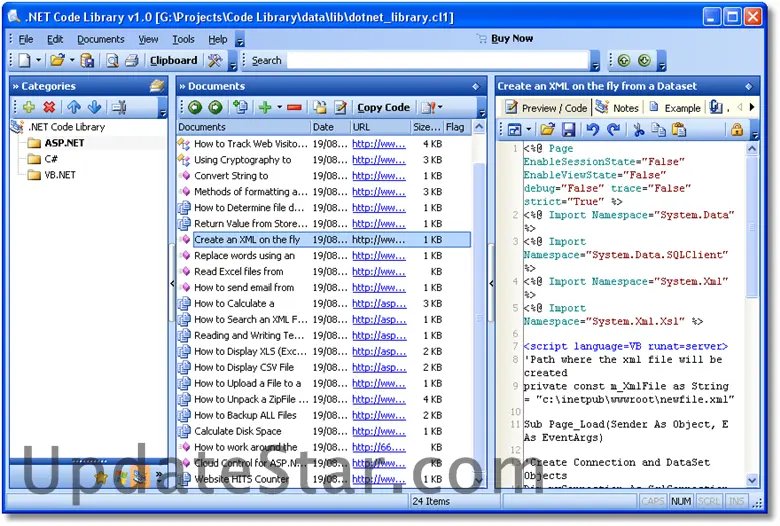Add a new category with green plus
This screenshot has height=526, width=780.
[x=29, y=107]
